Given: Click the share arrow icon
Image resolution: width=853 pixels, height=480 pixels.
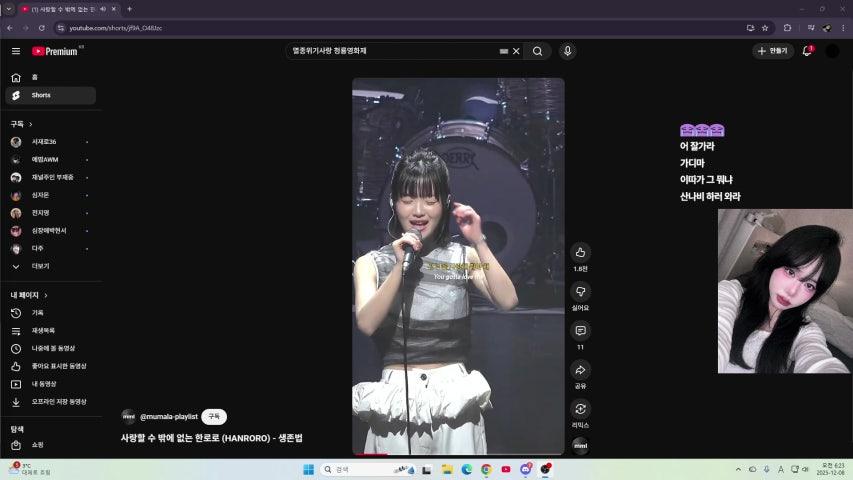Looking at the screenshot, I should (x=580, y=370).
